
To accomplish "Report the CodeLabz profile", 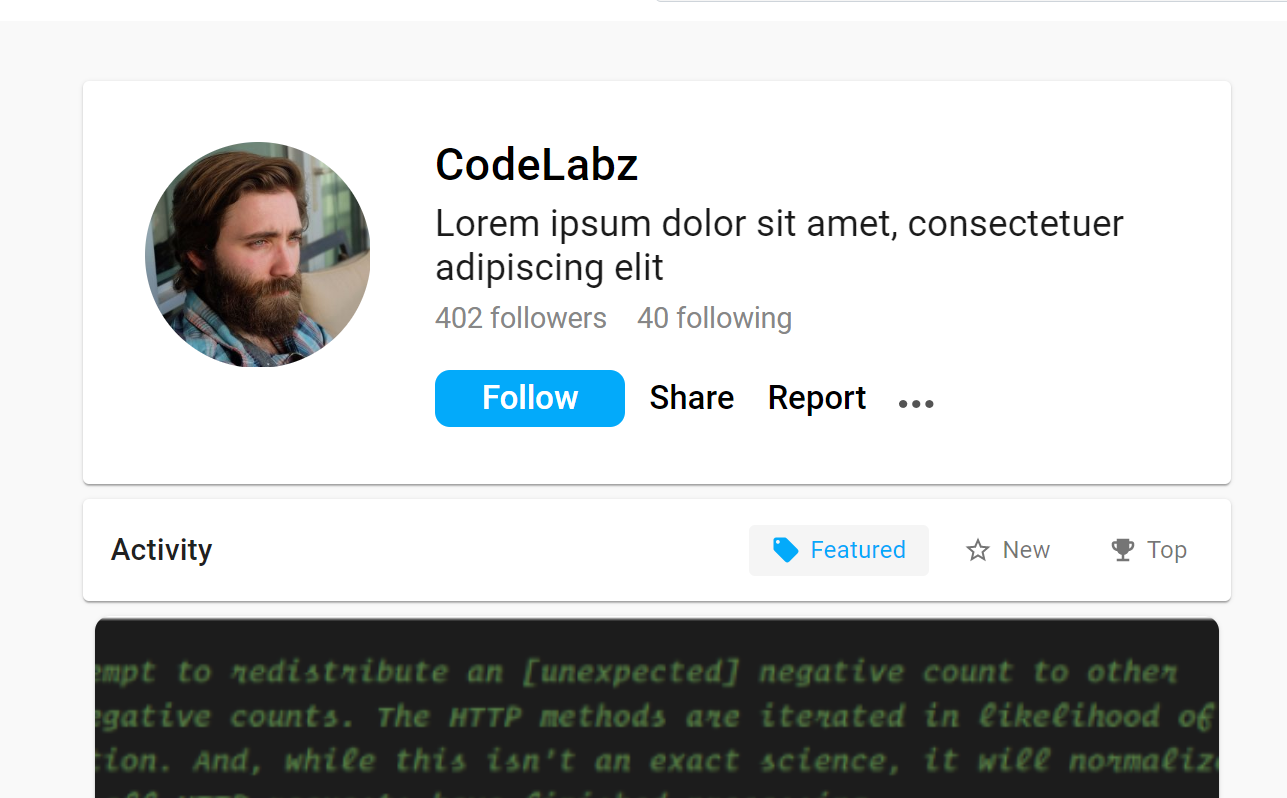I will [x=816, y=398].
